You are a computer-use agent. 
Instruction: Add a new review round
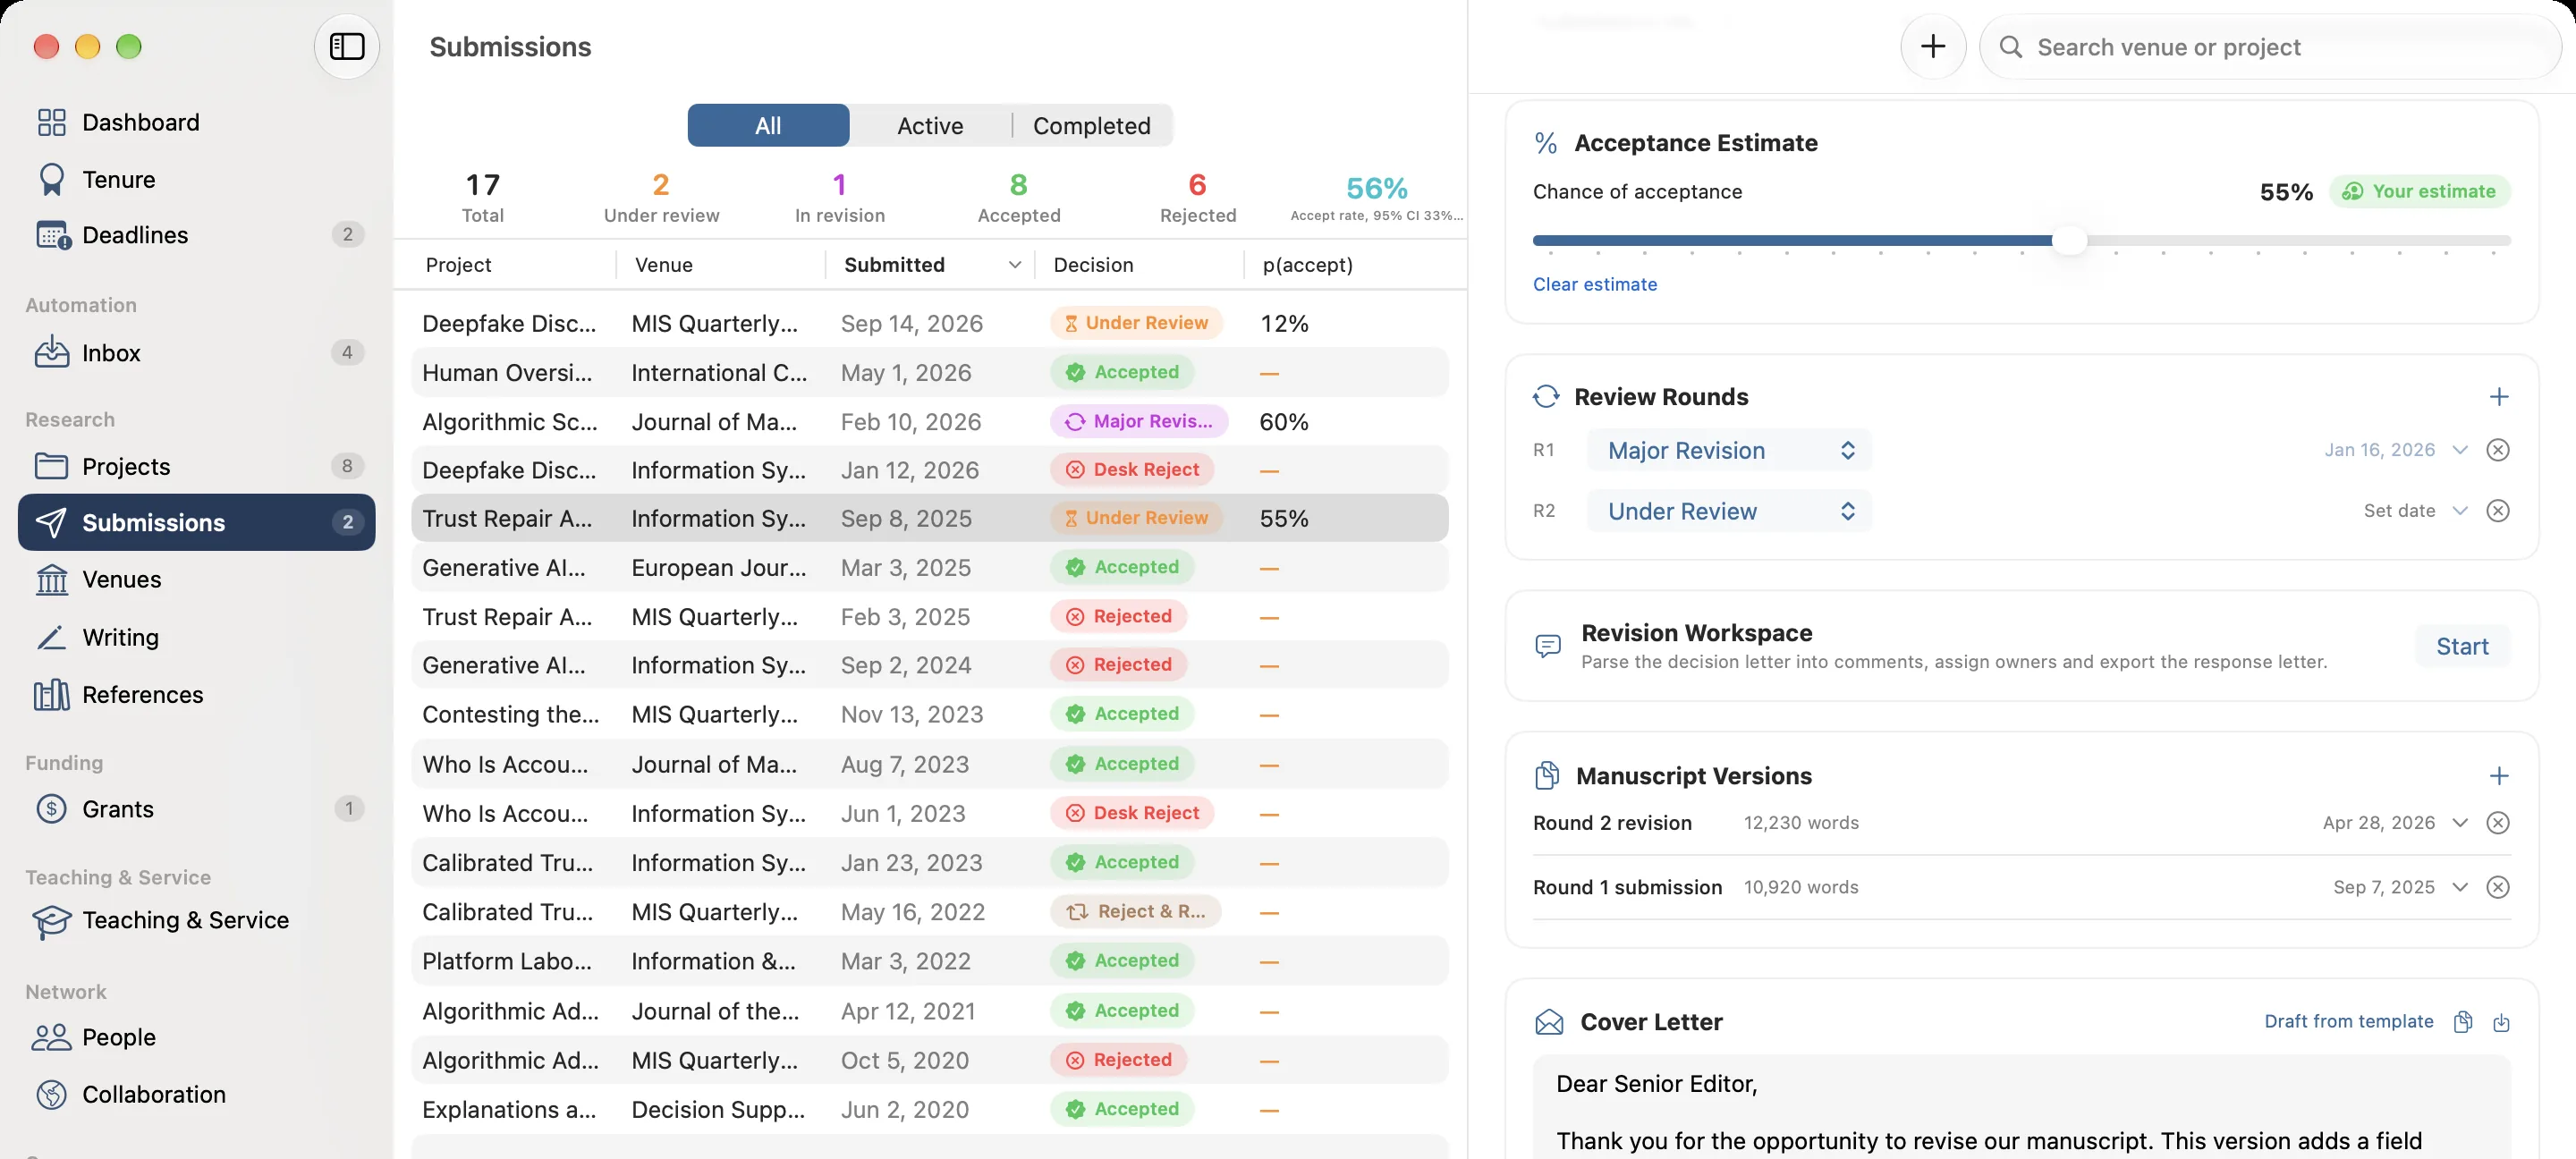pyautogui.click(x=2498, y=397)
